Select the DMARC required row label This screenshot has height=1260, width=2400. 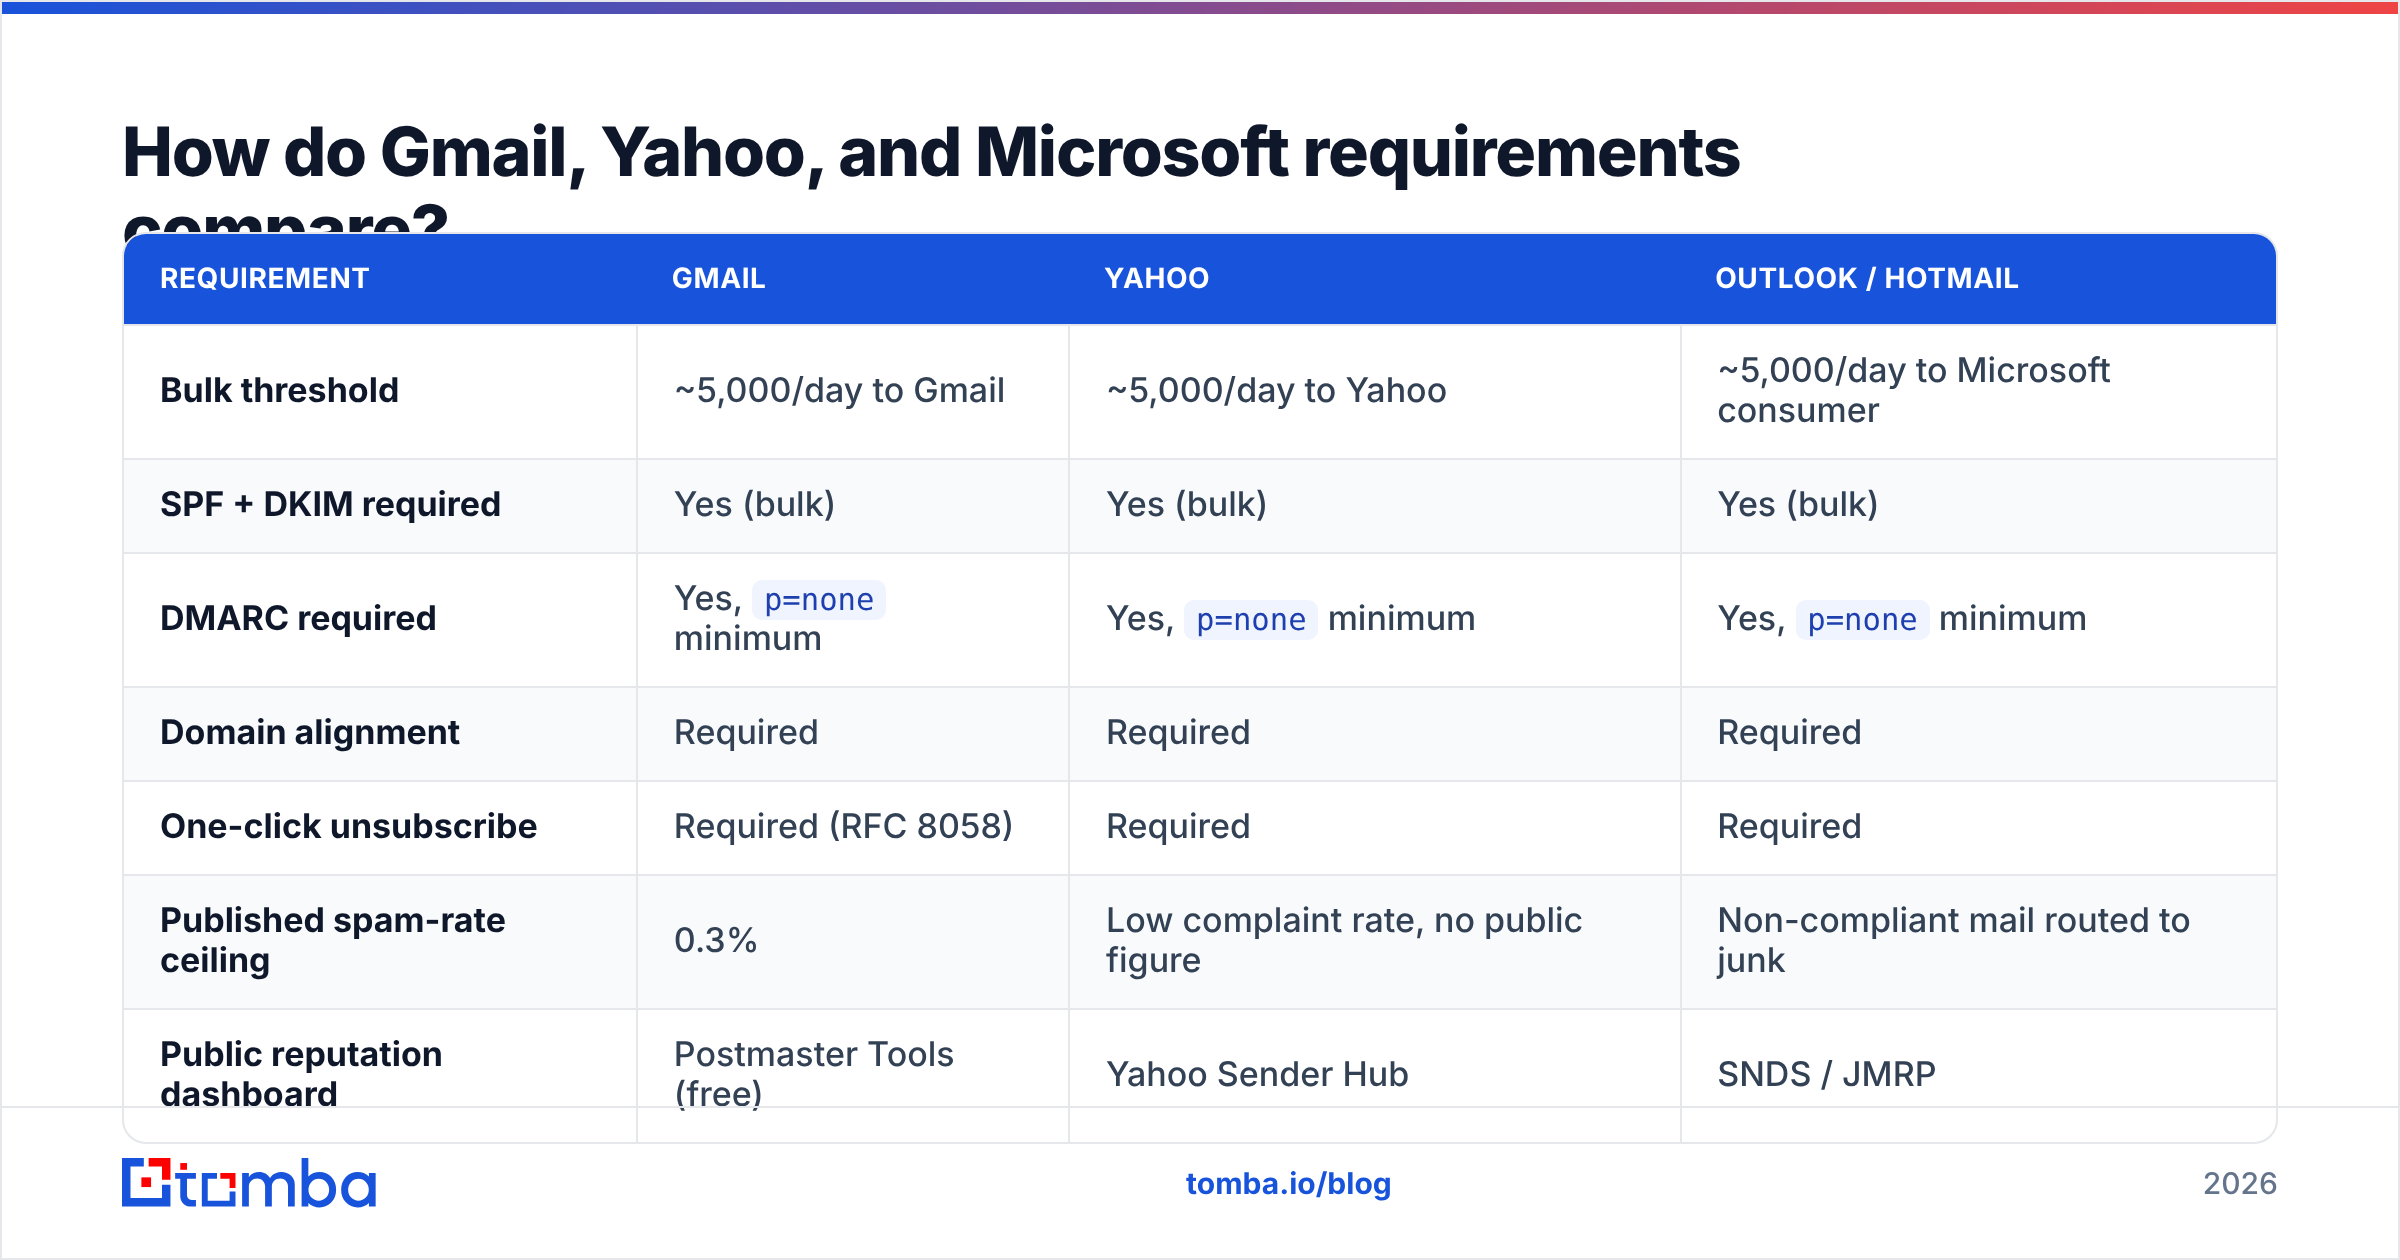click(298, 618)
